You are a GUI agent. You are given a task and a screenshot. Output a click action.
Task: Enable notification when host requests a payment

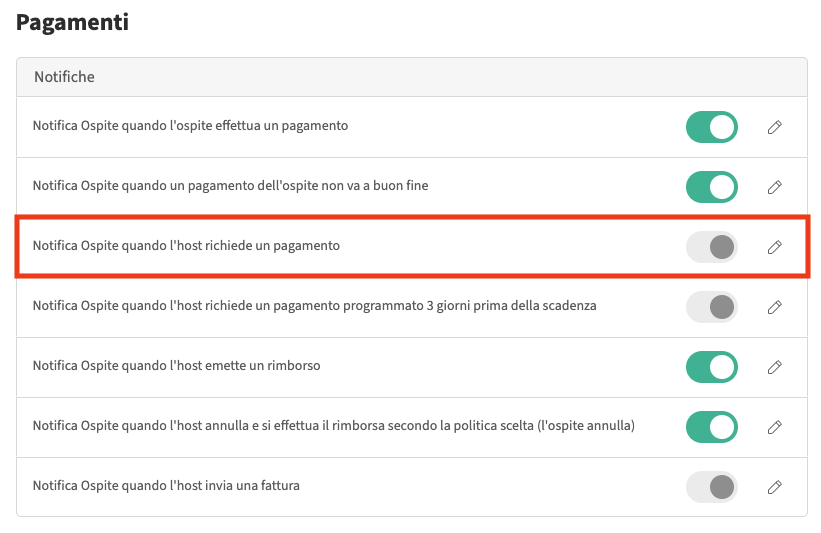coord(711,247)
